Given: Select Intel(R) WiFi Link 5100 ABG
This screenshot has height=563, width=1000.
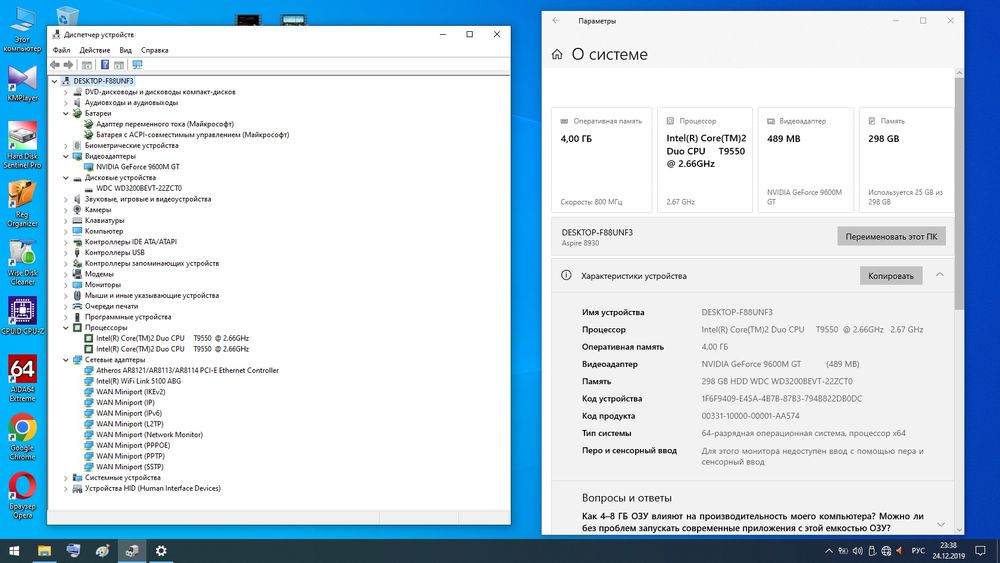Looking at the screenshot, I should point(138,381).
